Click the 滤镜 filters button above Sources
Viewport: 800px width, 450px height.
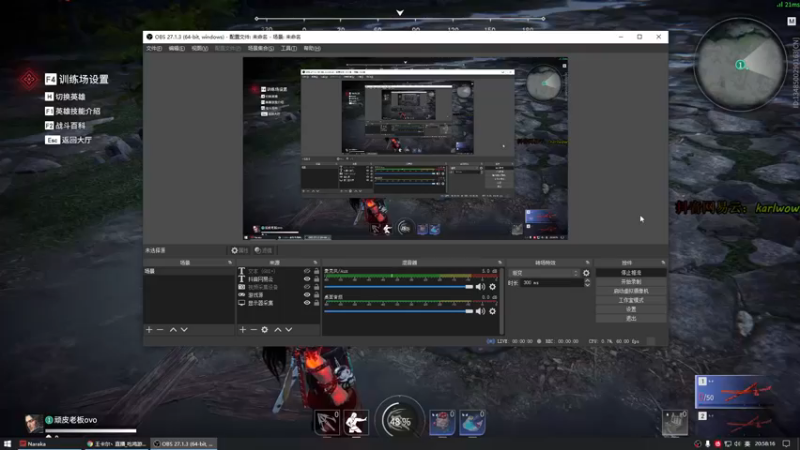coord(263,251)
